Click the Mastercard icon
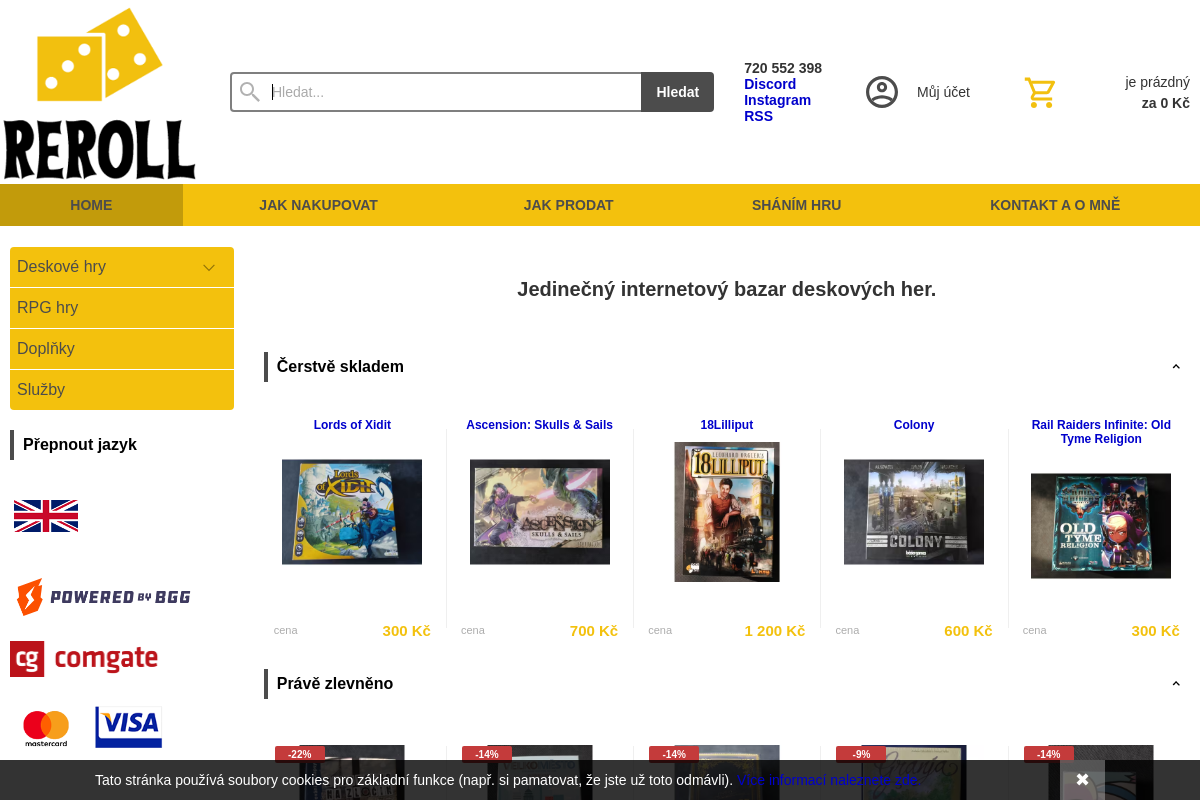 (x=46, y=729)
